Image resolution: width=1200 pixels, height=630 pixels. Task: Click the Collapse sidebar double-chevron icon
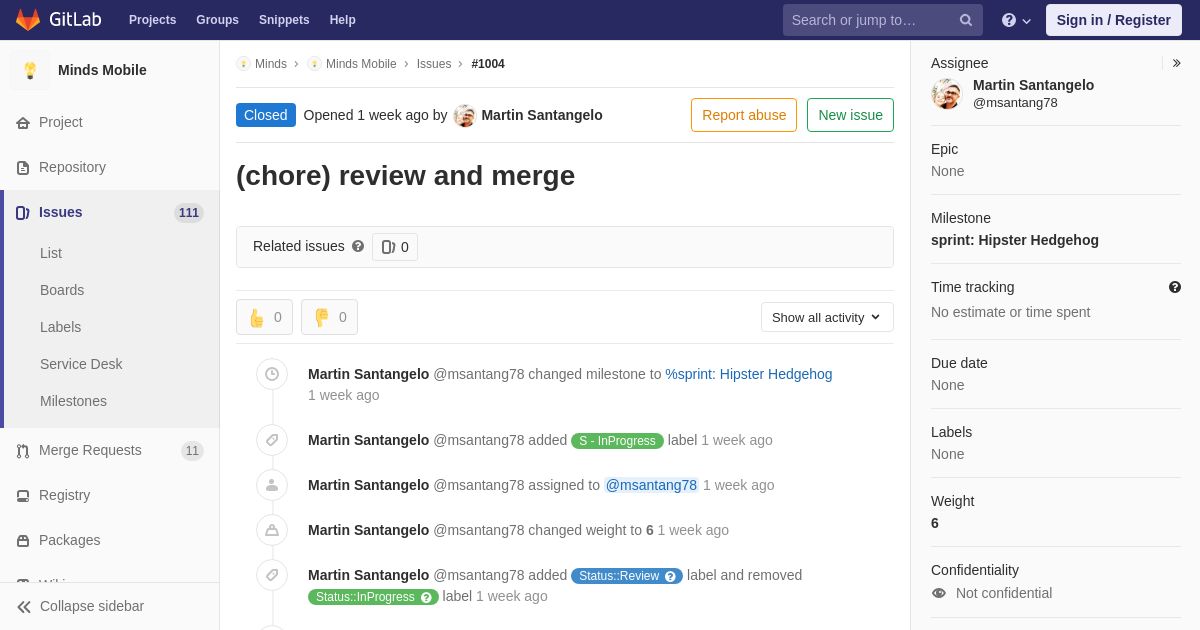tap(24, 607)
